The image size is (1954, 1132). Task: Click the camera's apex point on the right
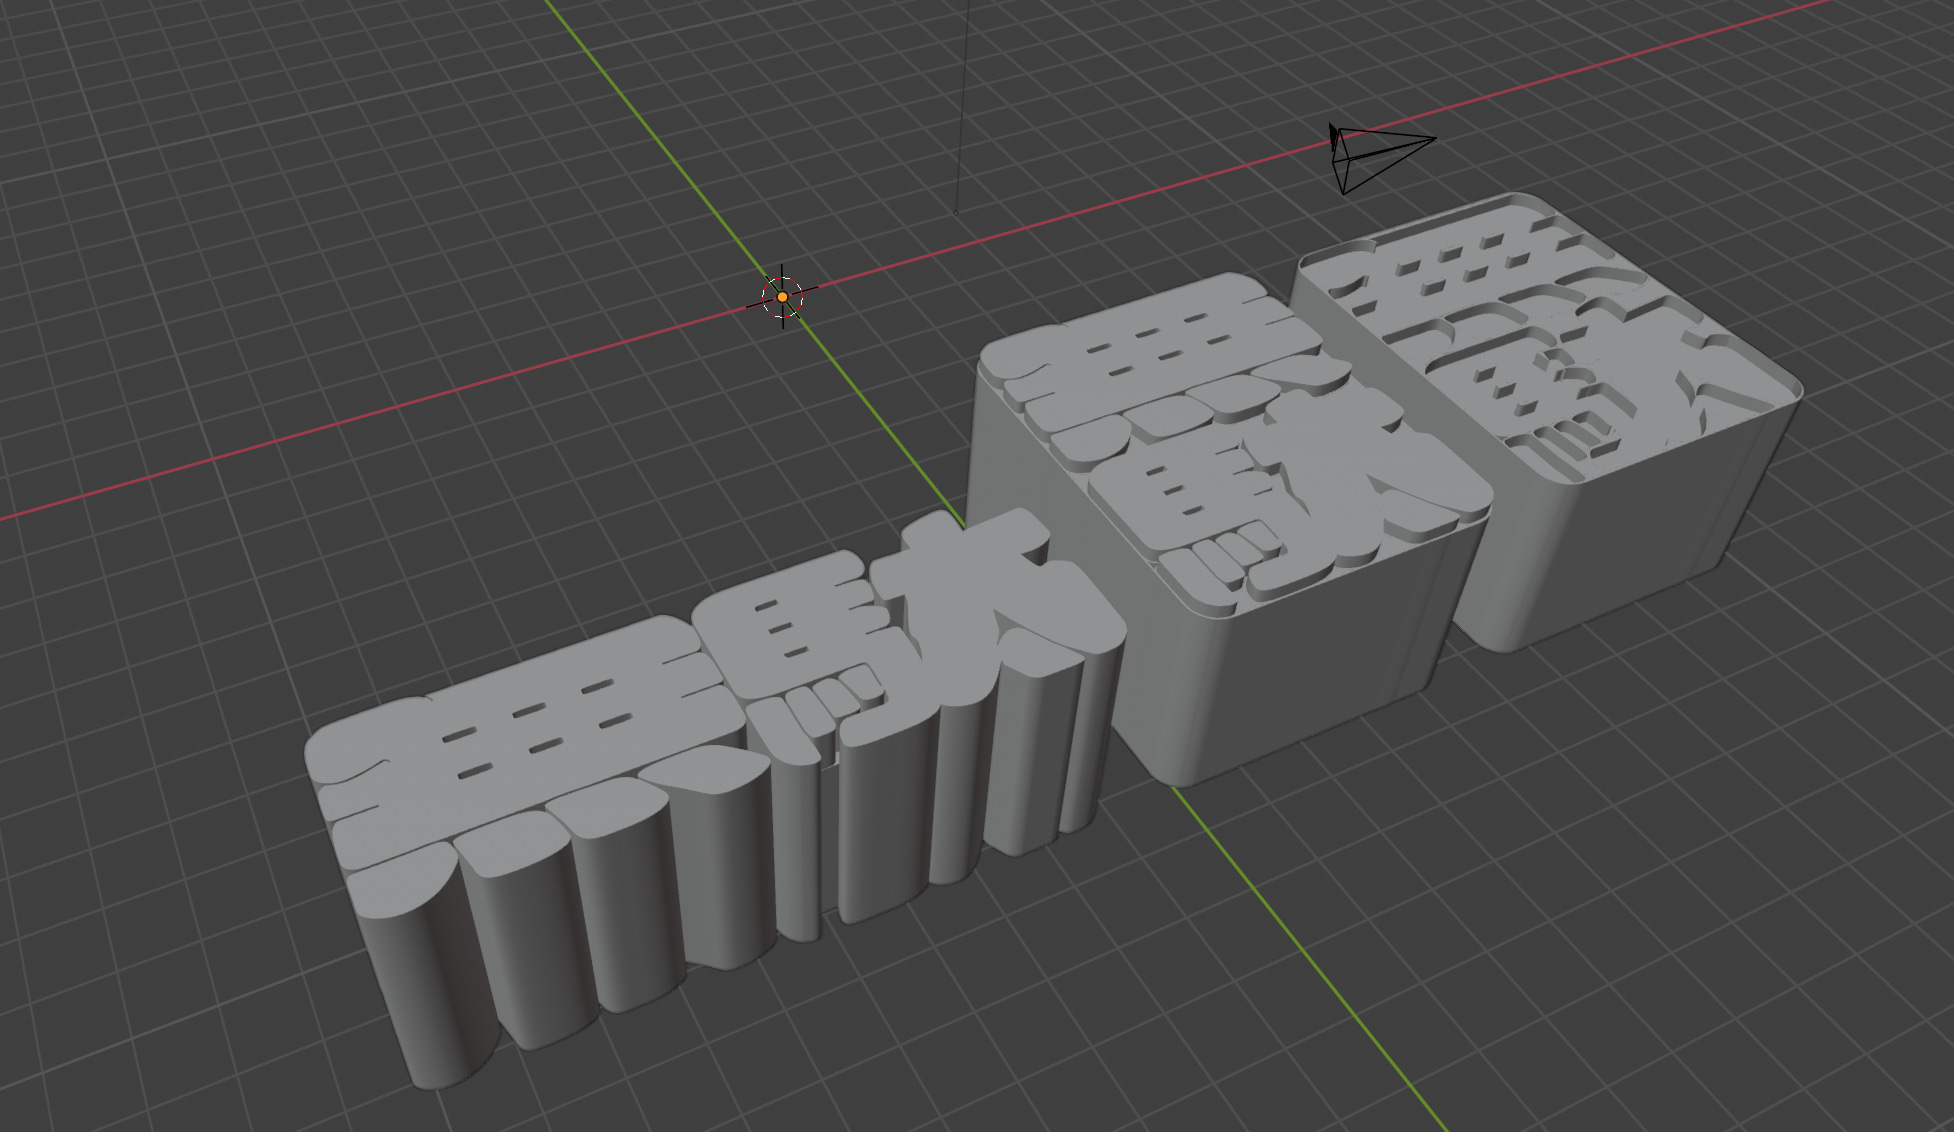(1434, 139)
